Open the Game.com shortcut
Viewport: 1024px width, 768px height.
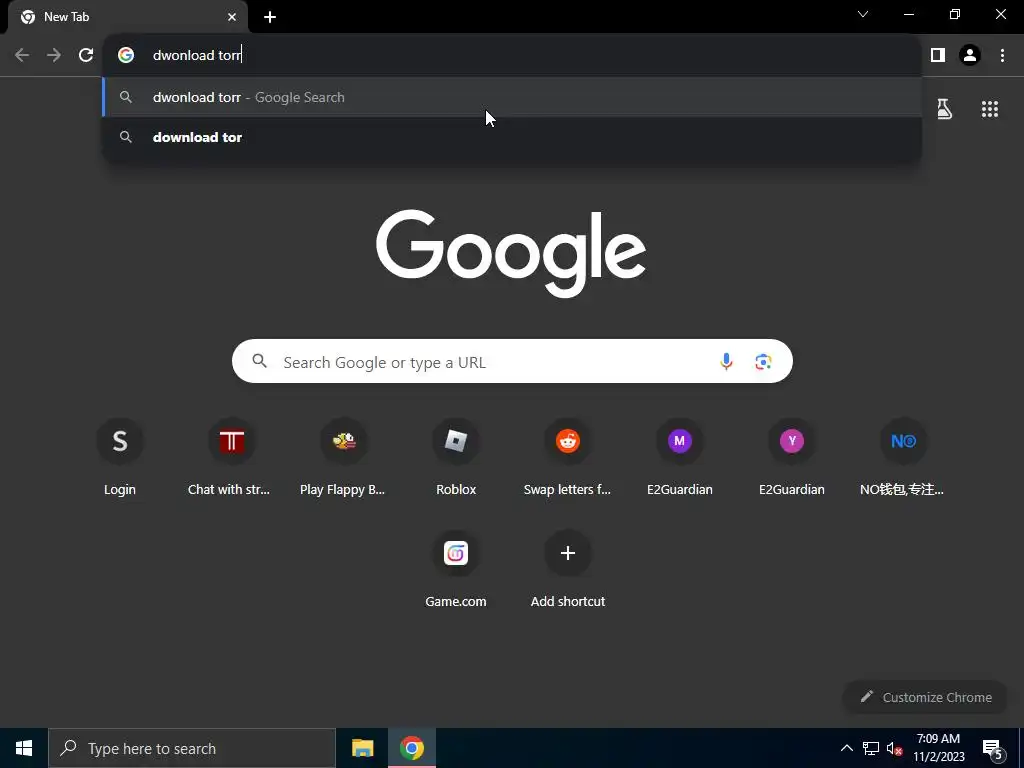tap(456, 569)
